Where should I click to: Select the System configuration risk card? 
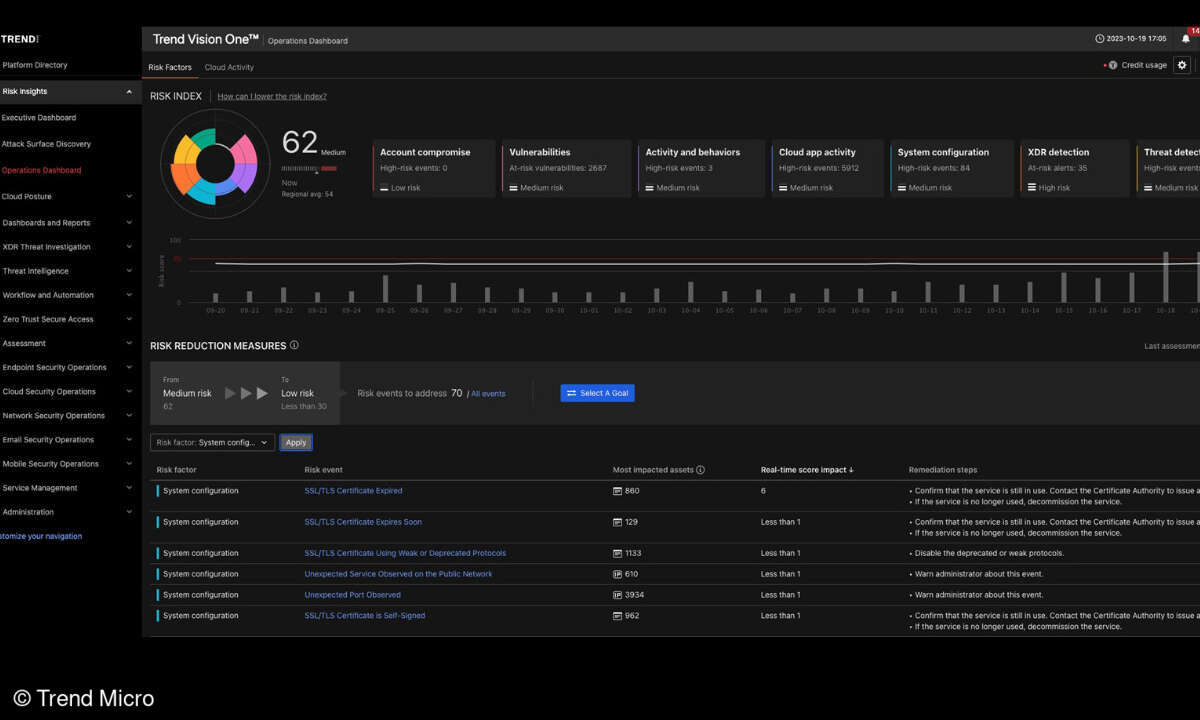tap(953, 169)
